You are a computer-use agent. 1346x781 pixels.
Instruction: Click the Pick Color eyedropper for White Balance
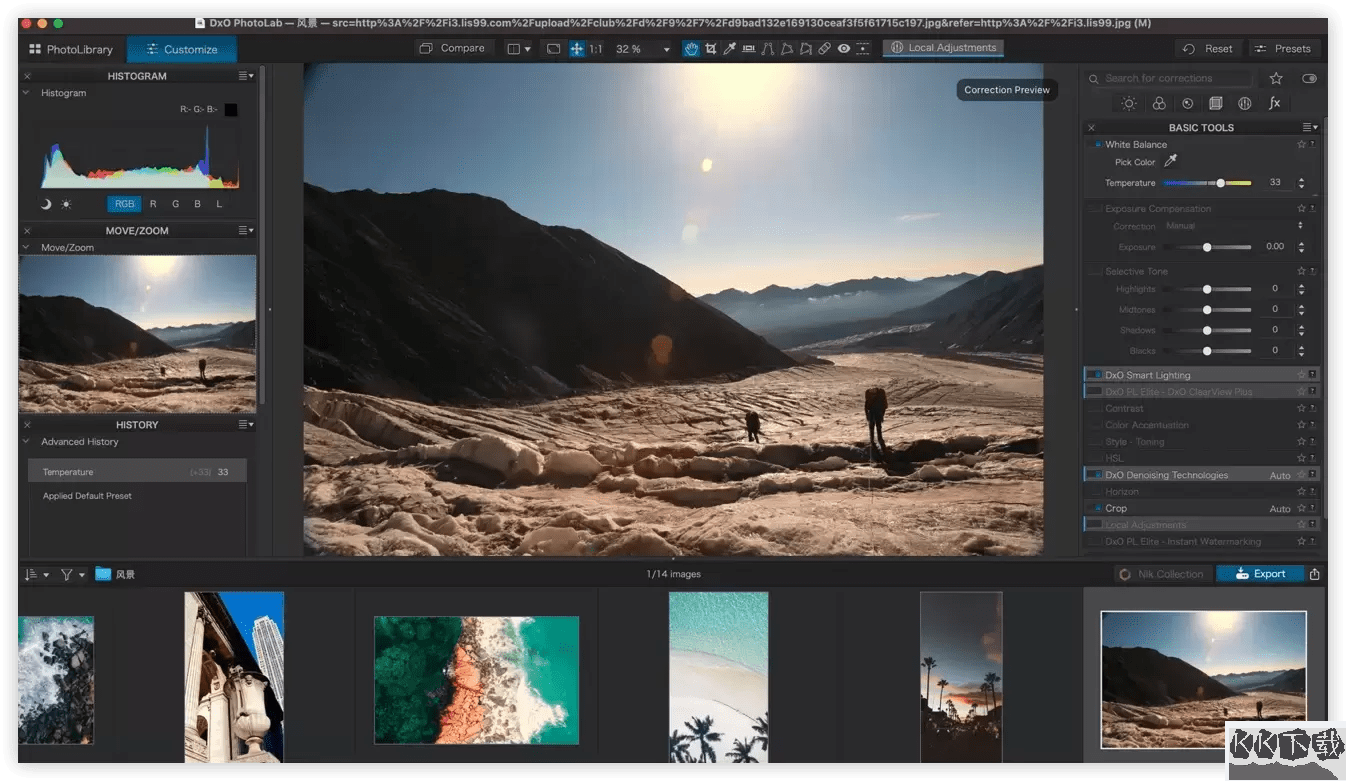pos(1171,162)
